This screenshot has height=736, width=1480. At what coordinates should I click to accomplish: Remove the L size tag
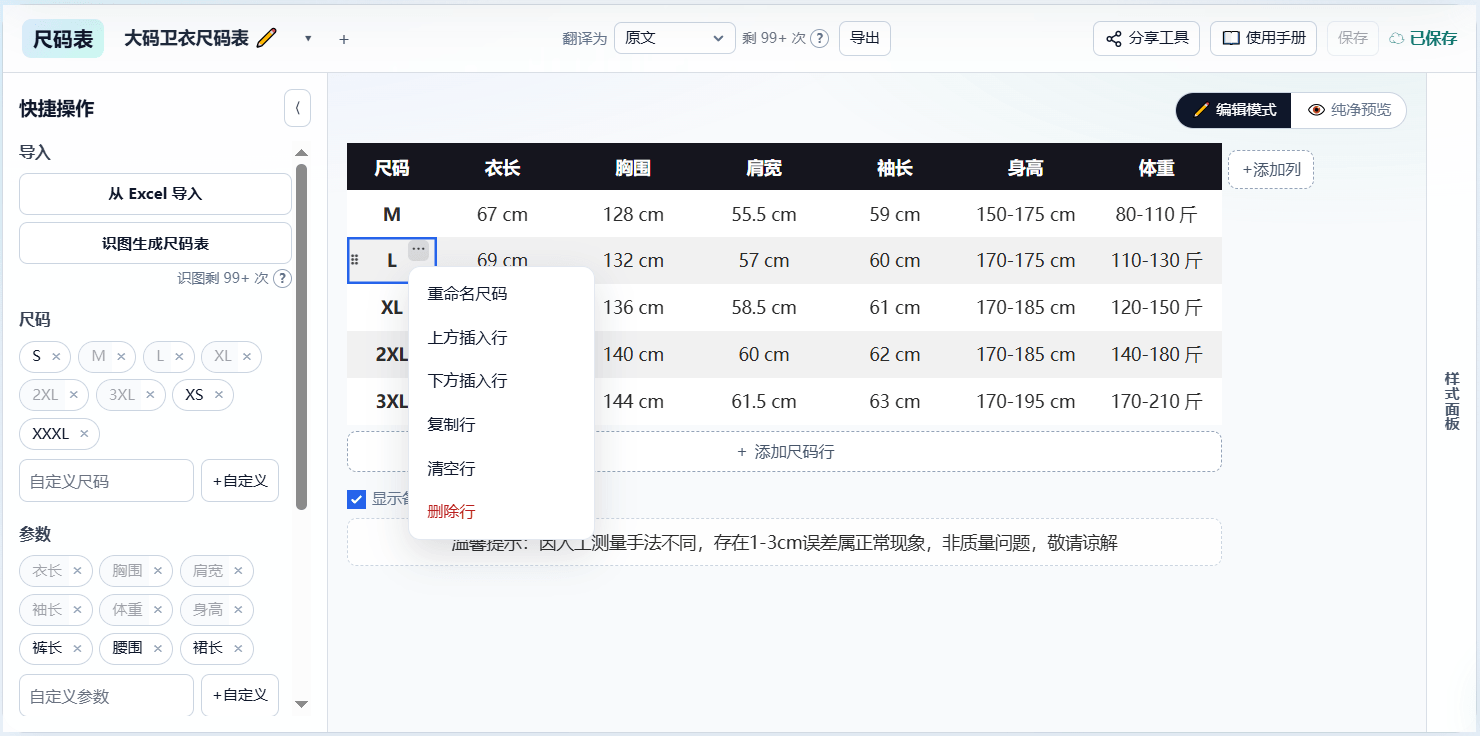point(179,356)
